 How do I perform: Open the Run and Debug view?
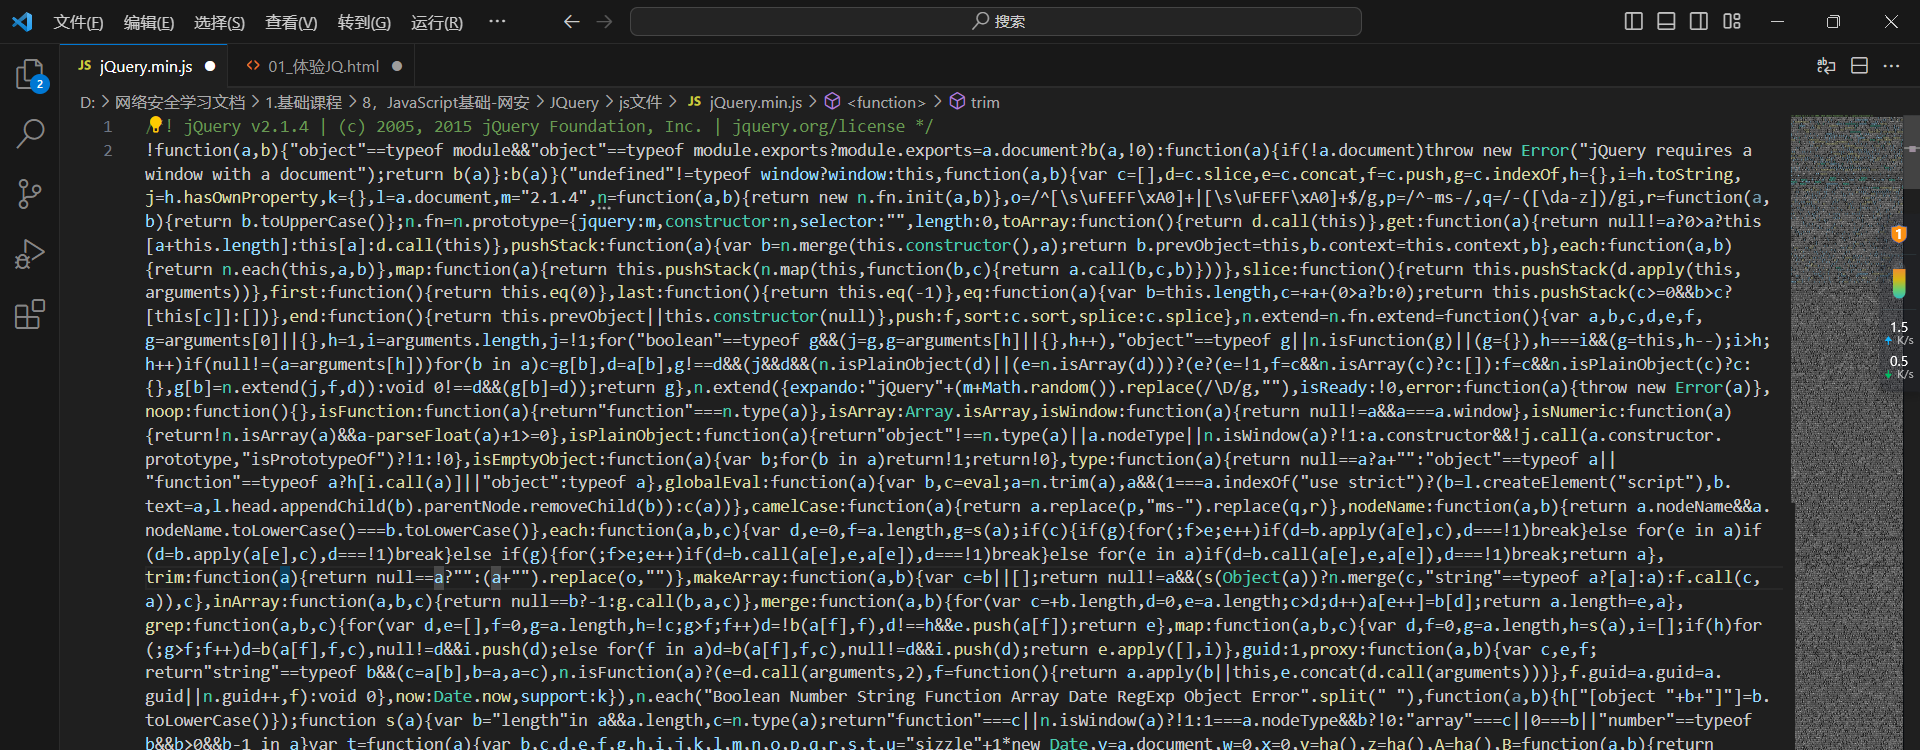click(30, 254)
